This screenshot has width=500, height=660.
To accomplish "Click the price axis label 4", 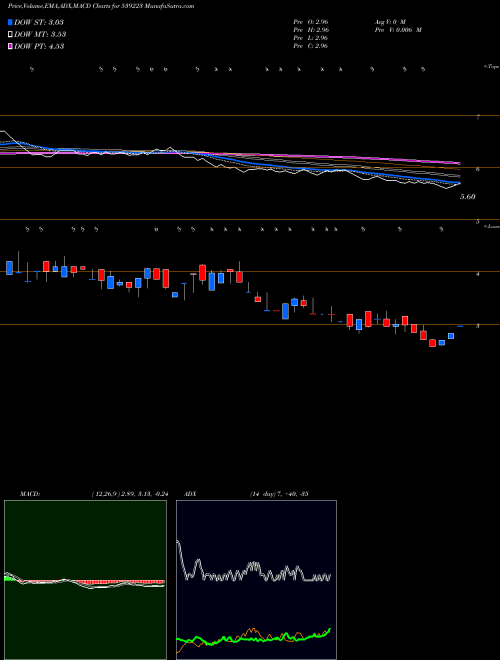I will tap(478, 274).
